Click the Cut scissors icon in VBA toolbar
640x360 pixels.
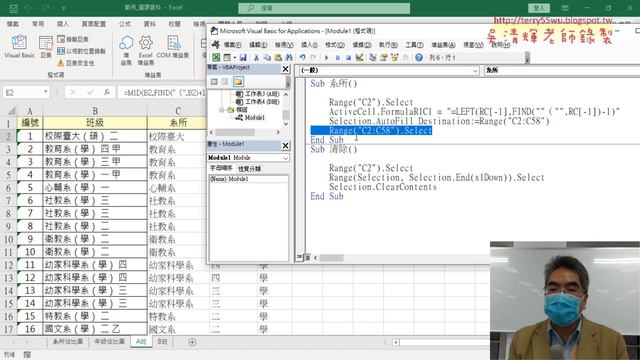click(x=256, y=58)
